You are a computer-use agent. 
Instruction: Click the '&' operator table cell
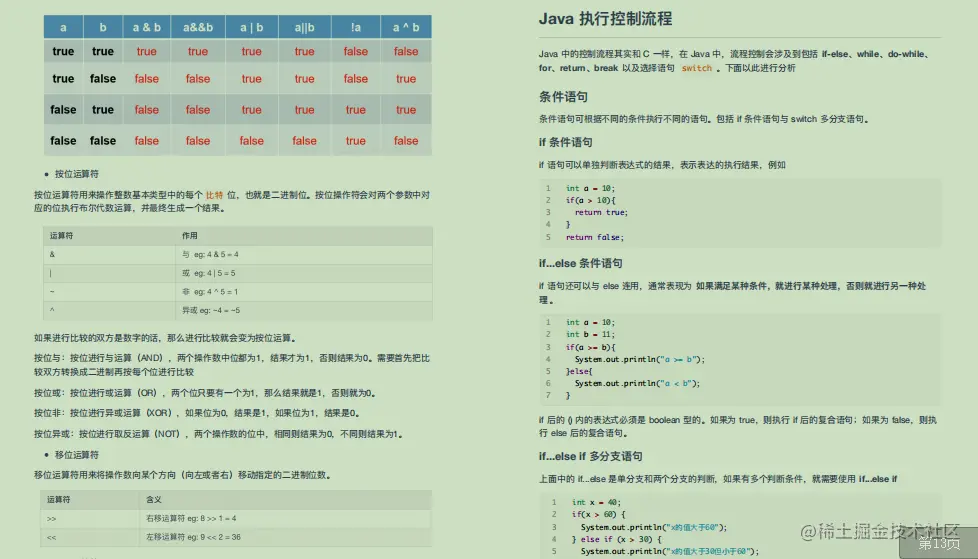(109, 255)
